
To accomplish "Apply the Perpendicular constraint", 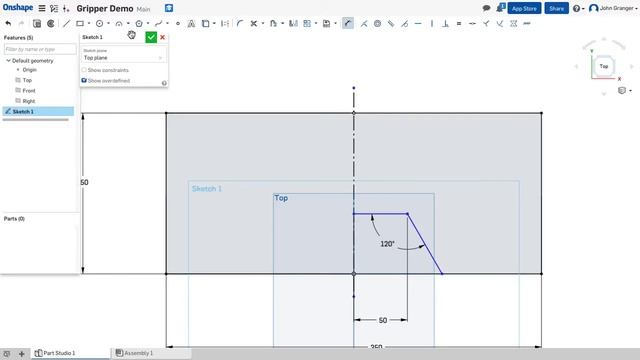I will coord(445,24).
